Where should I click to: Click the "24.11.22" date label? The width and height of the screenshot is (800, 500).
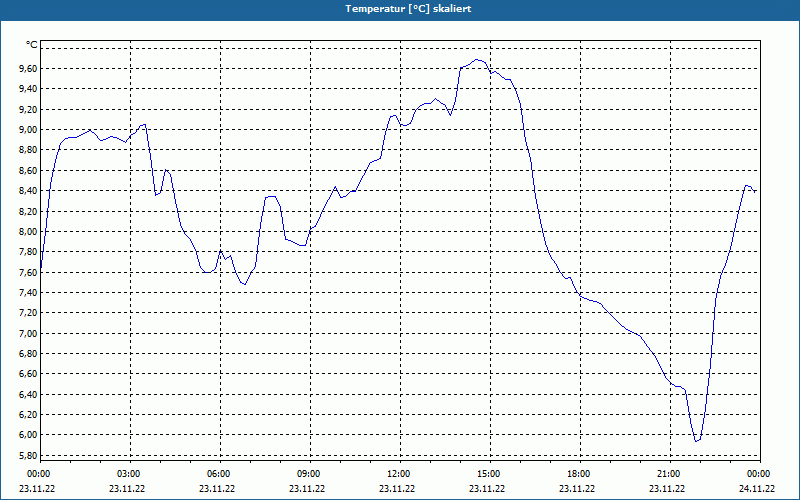click(x=757, y=488)
